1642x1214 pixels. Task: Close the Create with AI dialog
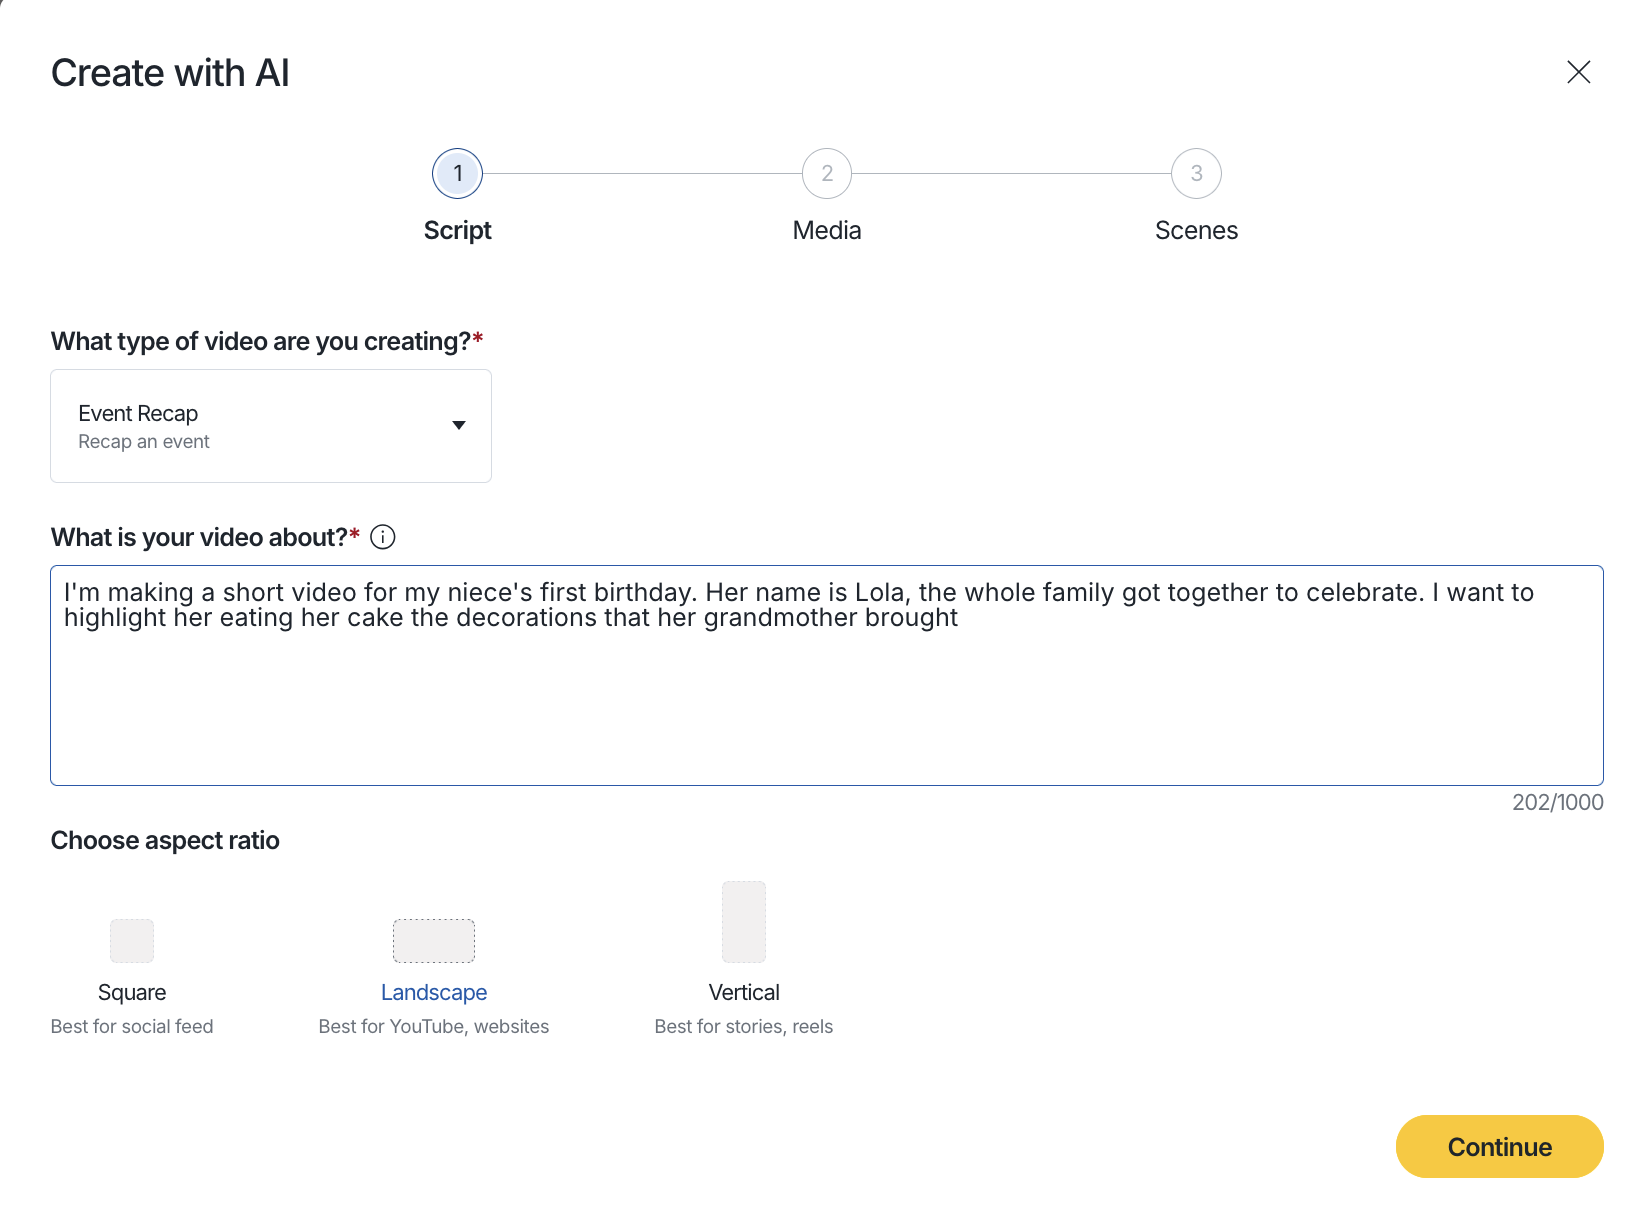1578,72
